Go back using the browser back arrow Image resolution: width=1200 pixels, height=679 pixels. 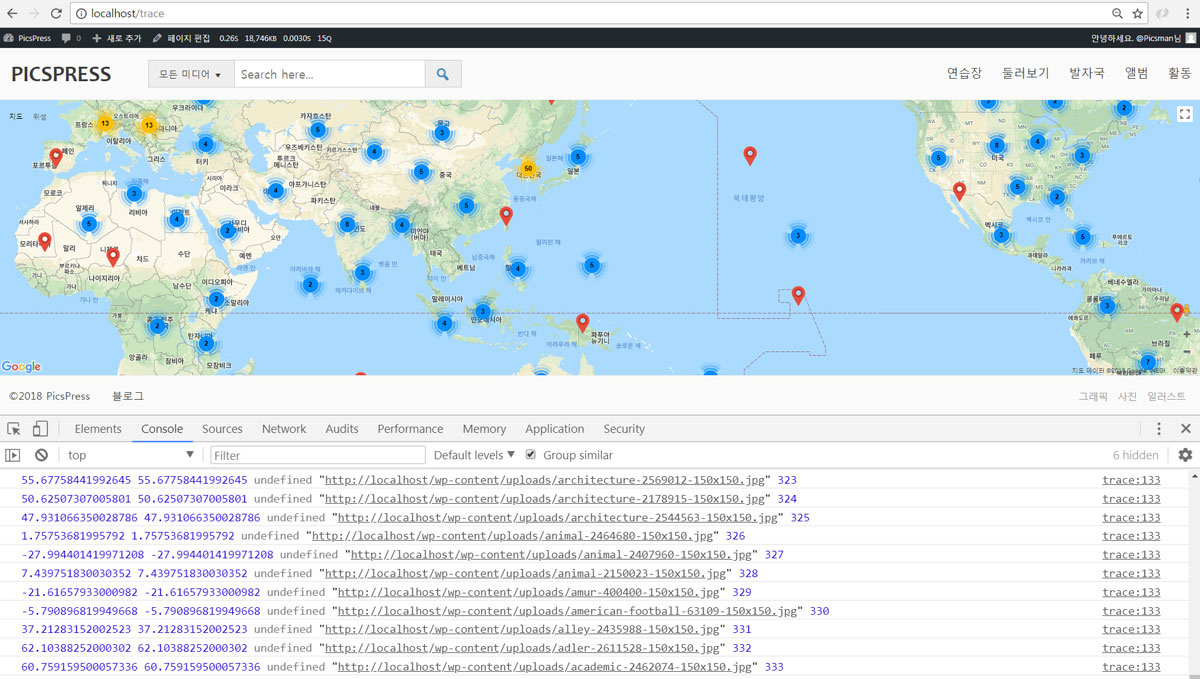point(11,14)
